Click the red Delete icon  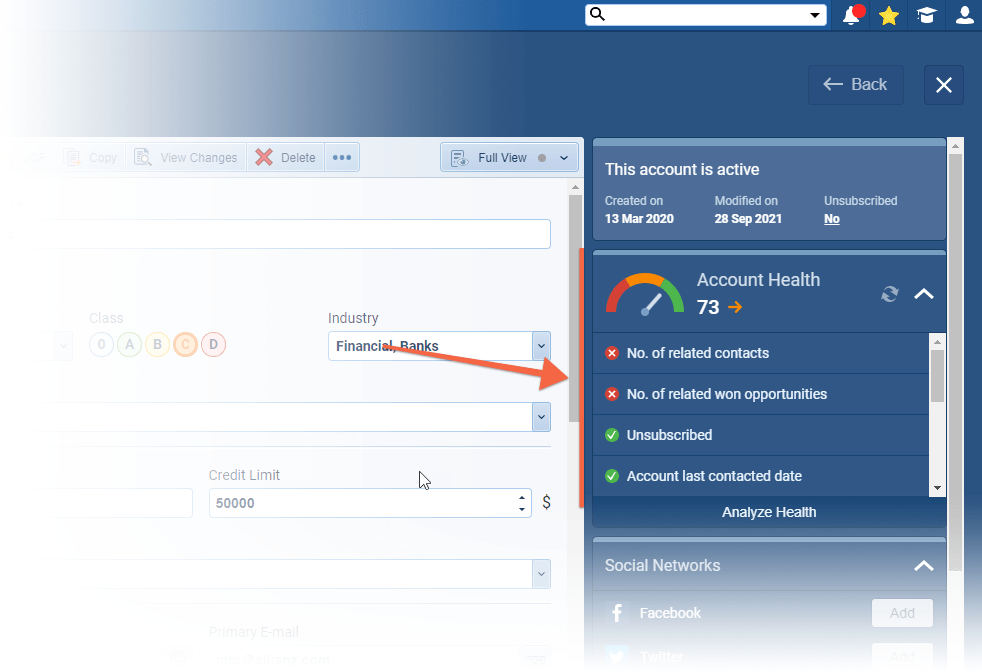[265, 156]
